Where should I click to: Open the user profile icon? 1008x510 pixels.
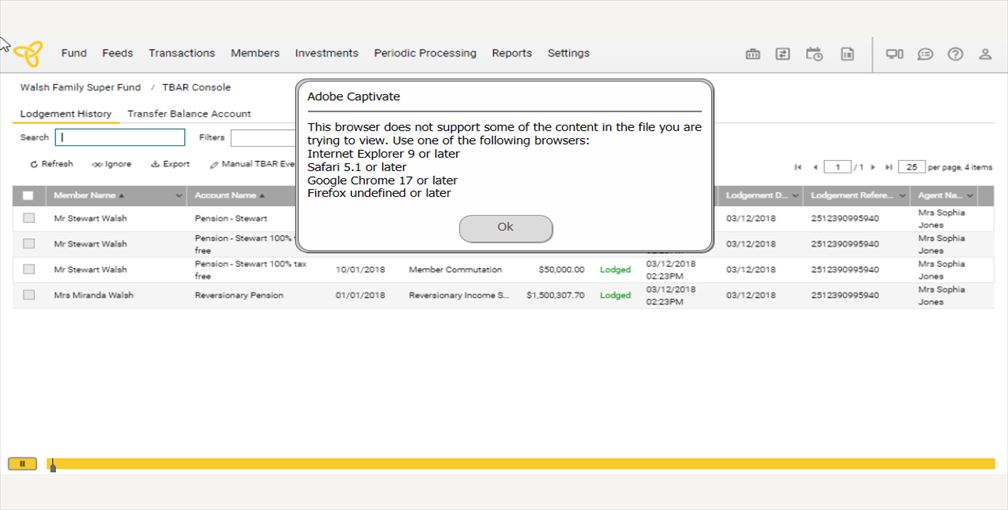coord(985,54)
